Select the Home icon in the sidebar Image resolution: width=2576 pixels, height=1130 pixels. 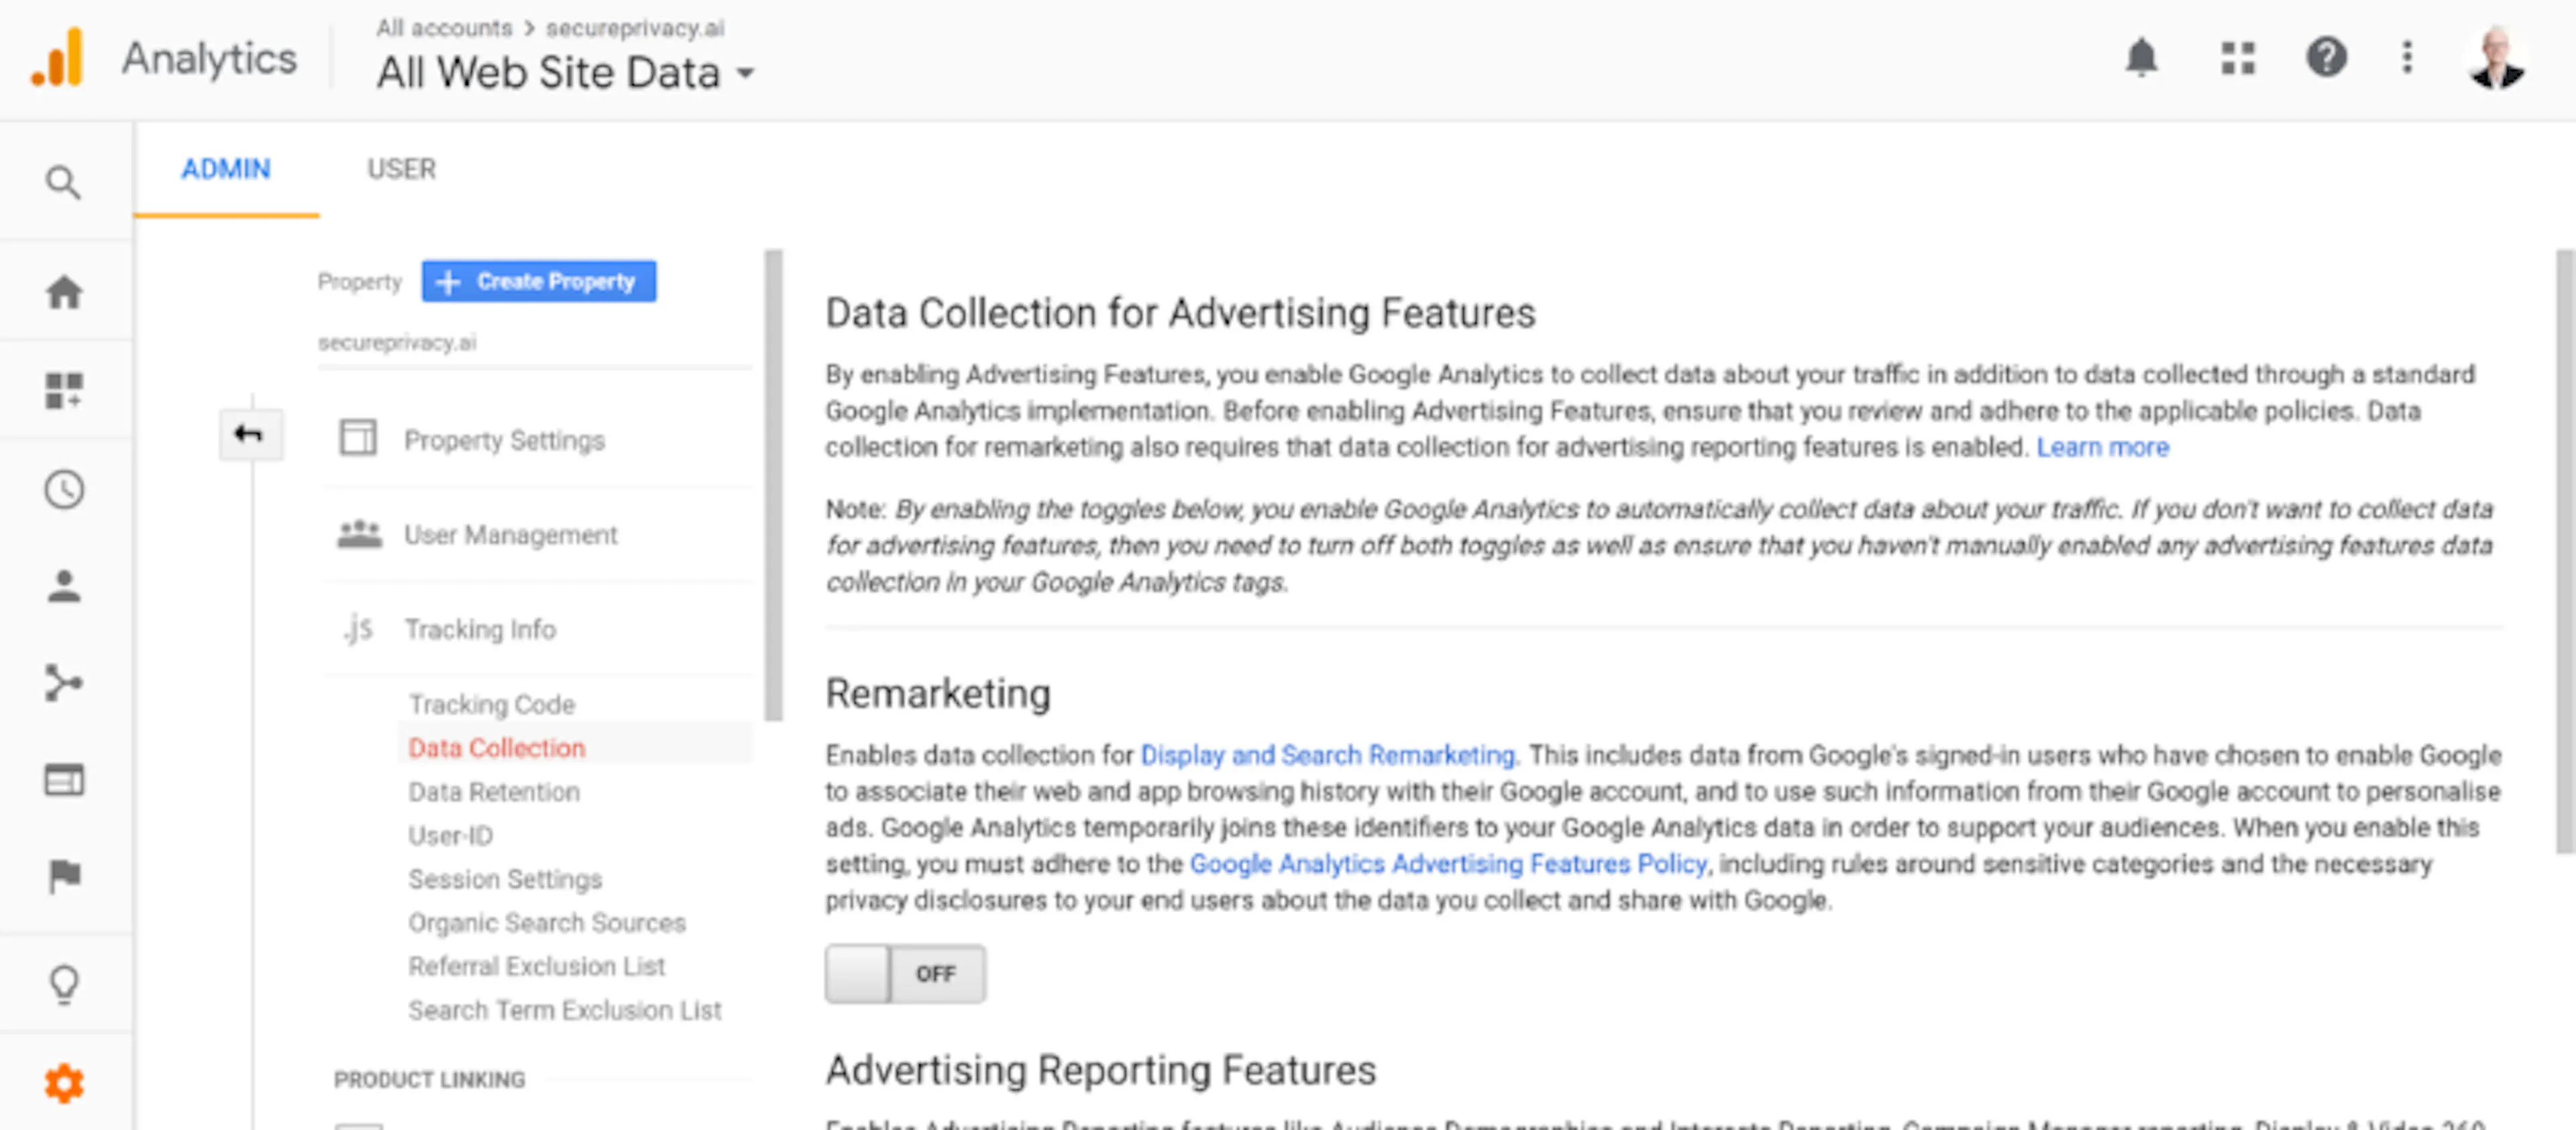[64, 291]
